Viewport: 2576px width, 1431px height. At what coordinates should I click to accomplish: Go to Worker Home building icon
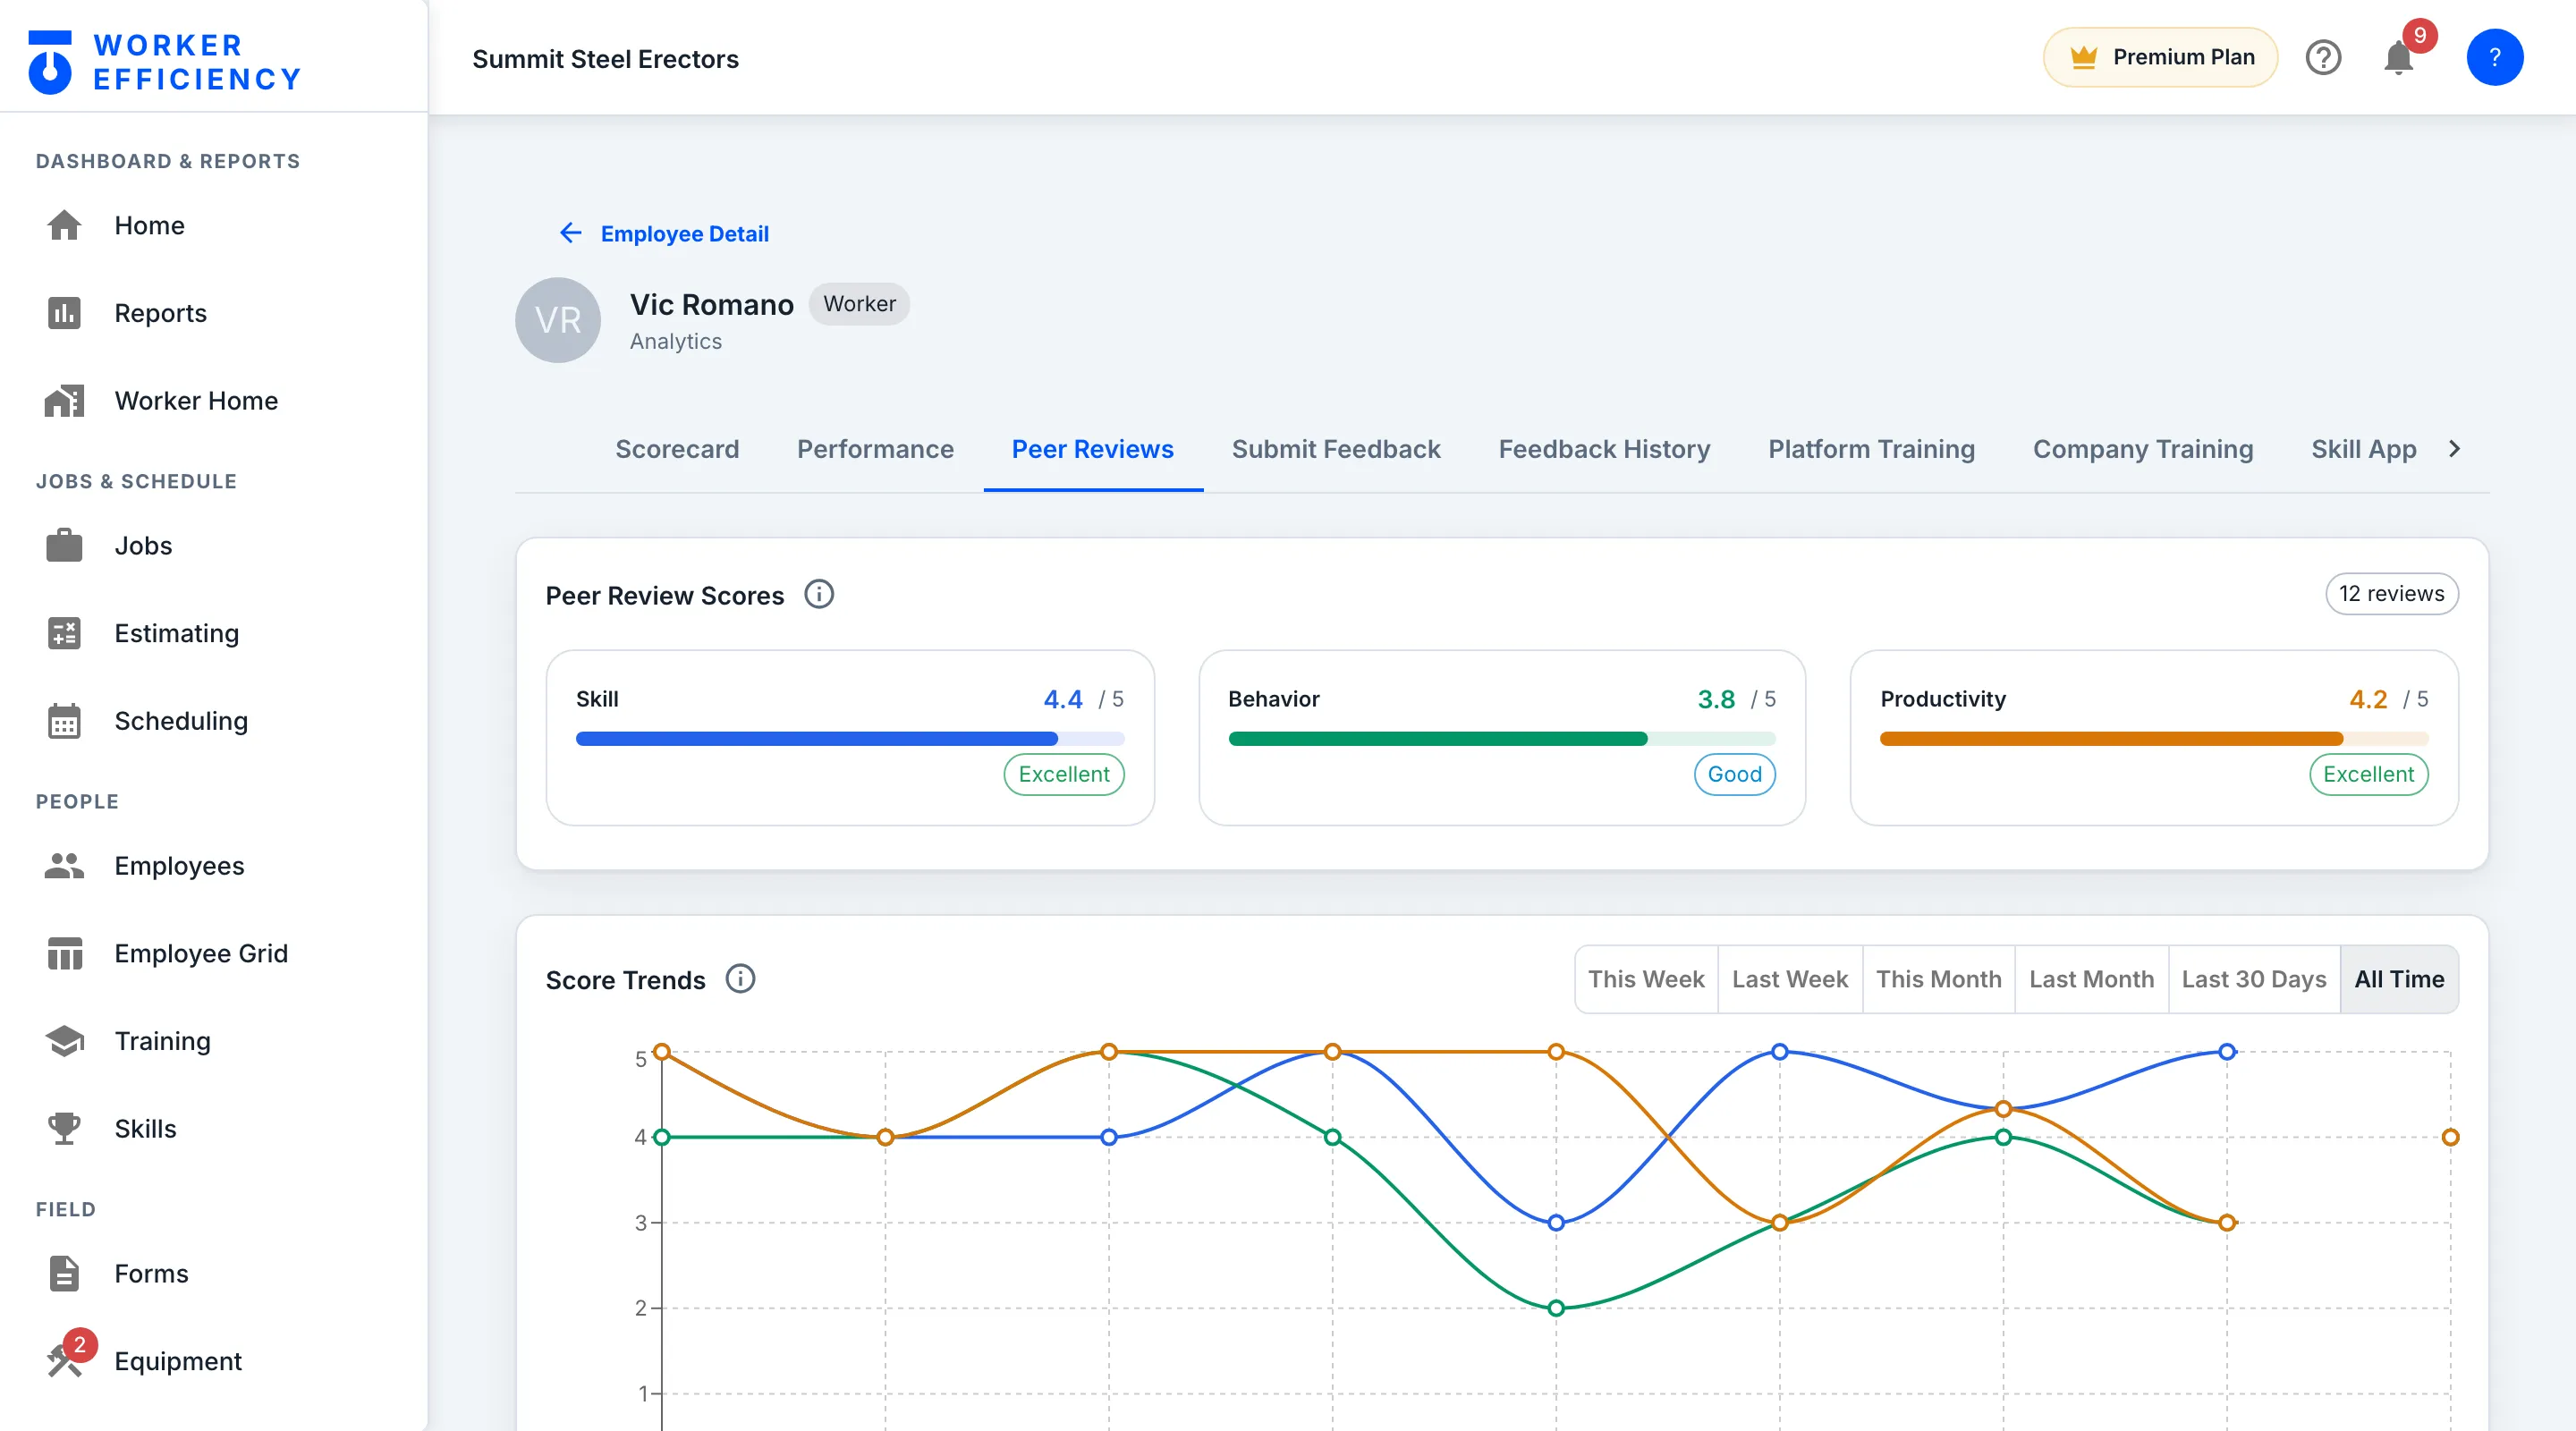point(64,401)
